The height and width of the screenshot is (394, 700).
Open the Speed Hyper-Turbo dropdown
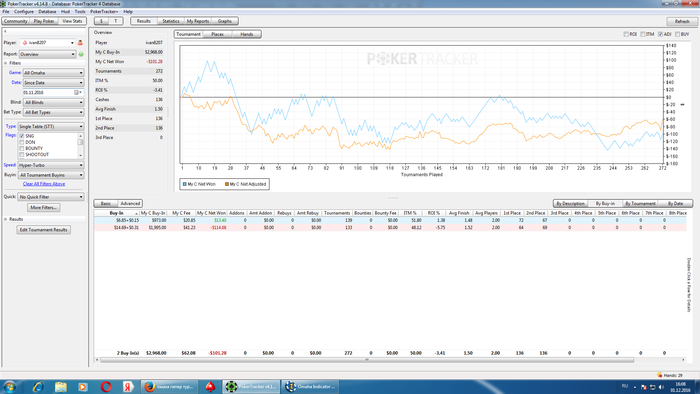point(50,165)
